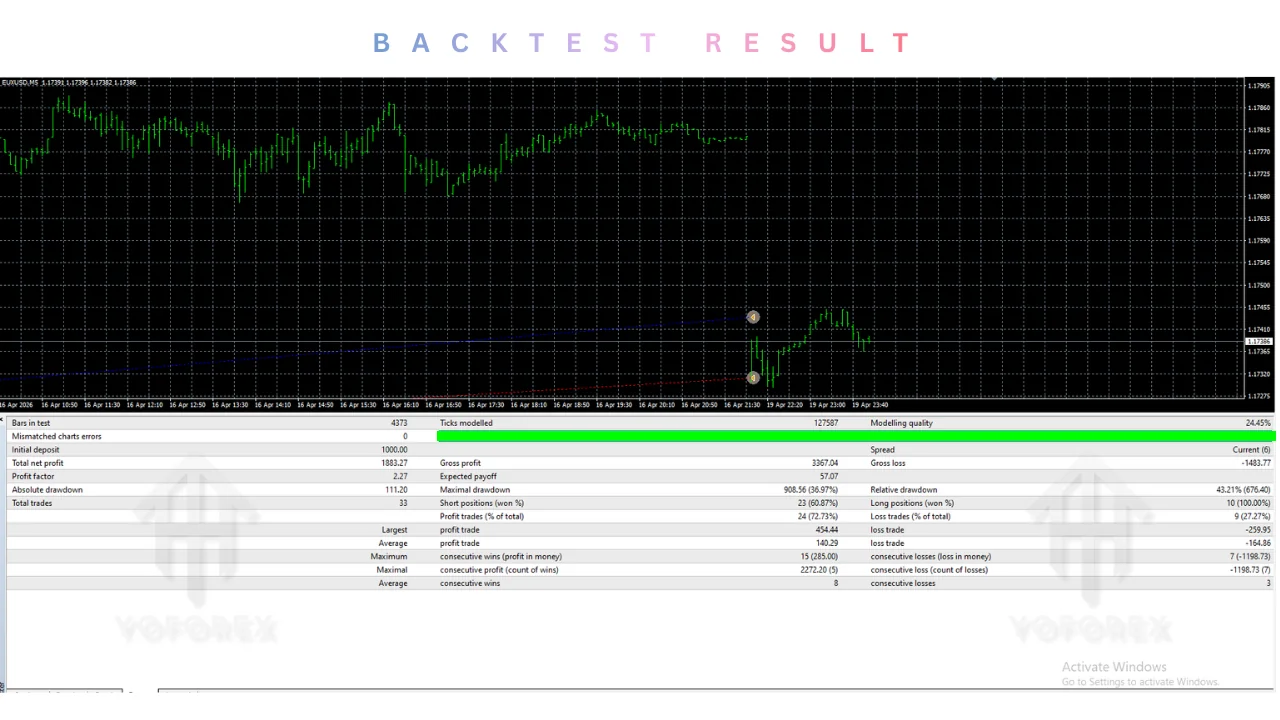The height and width of the screenshot is (720, 1280).
Task: Select the Absolute drawdown value 111.20
Action: click(396, 490)
